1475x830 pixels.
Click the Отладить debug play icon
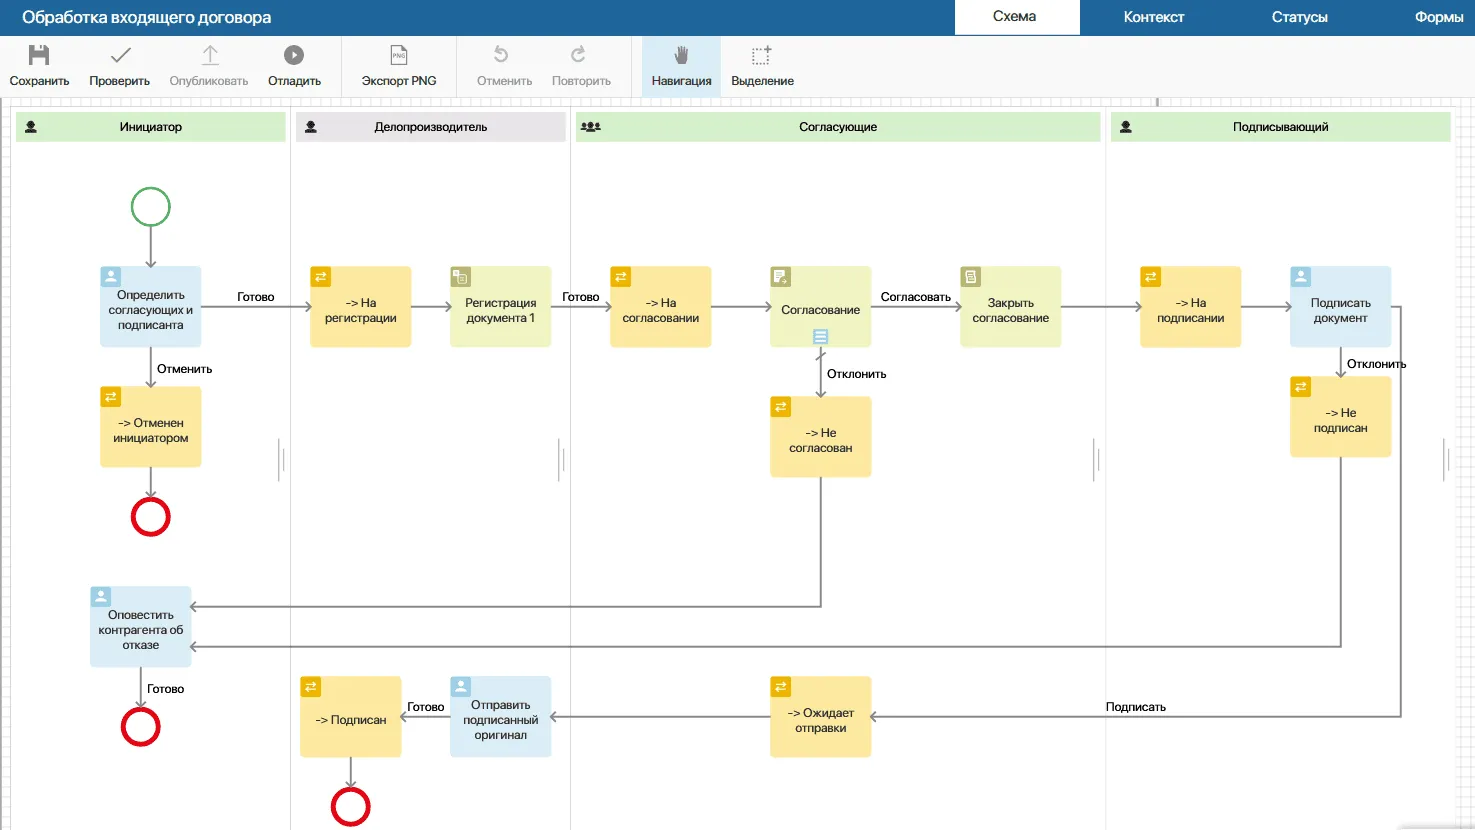pyautogui.click(x=294, y=56)
